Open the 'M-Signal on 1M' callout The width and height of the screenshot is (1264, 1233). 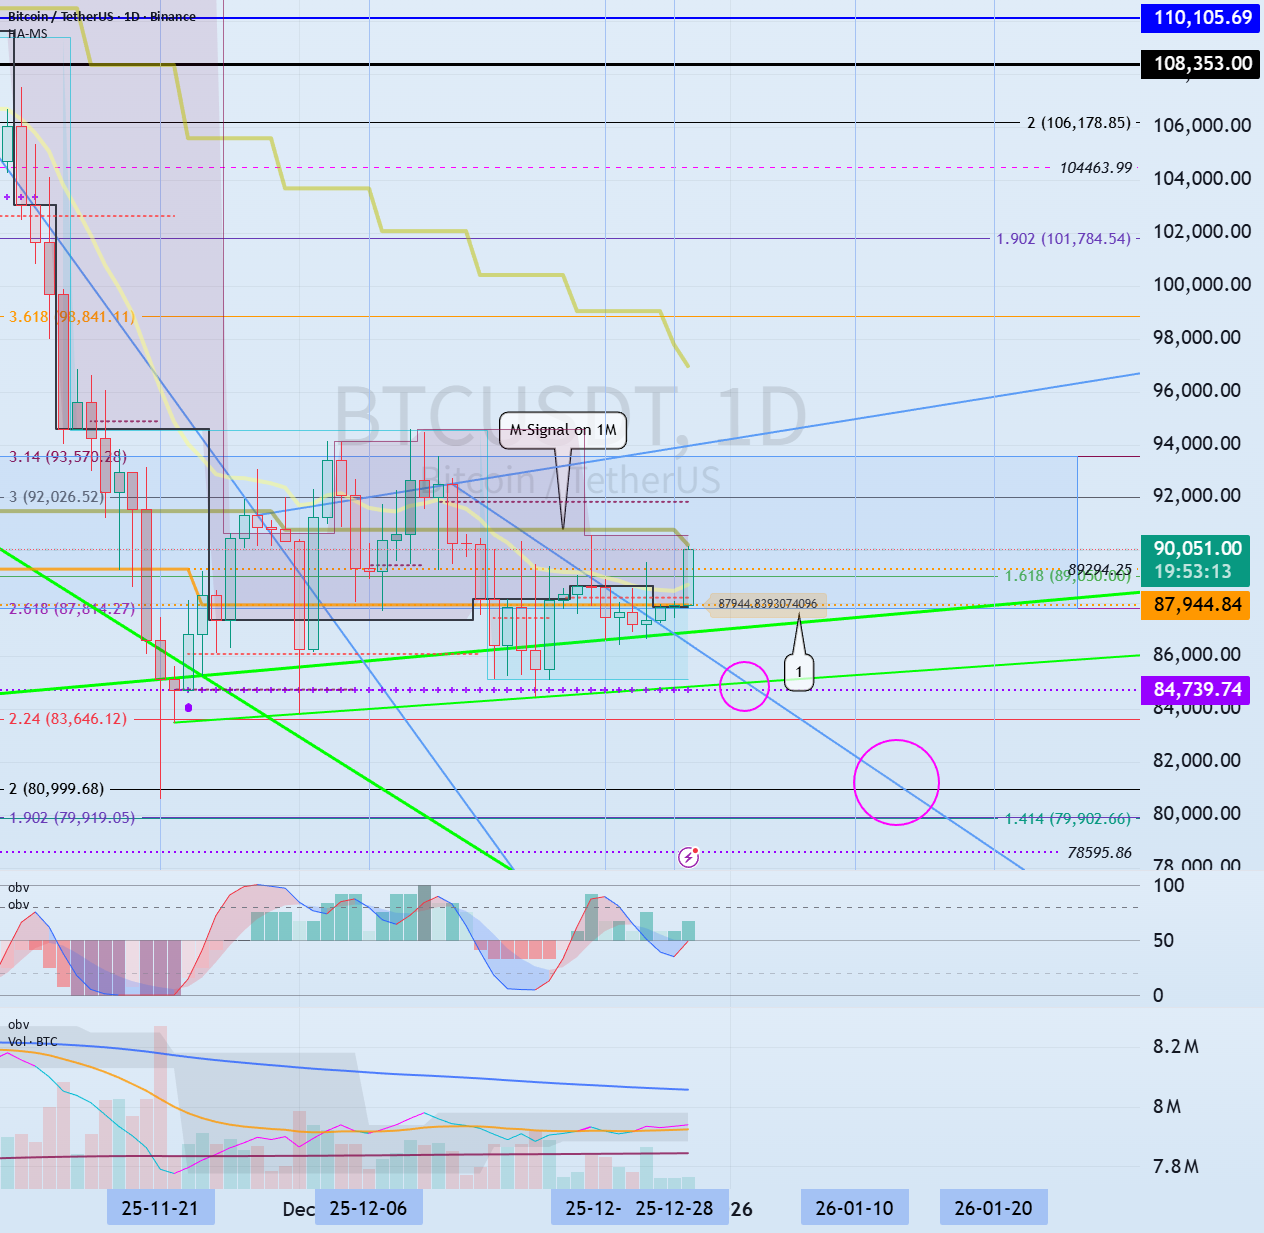[x=563, y=430]
